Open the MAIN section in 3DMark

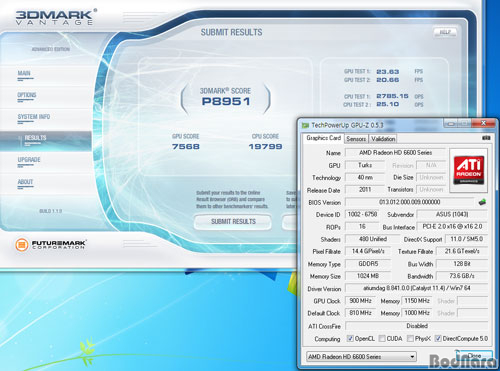click(x=24, y=73)
